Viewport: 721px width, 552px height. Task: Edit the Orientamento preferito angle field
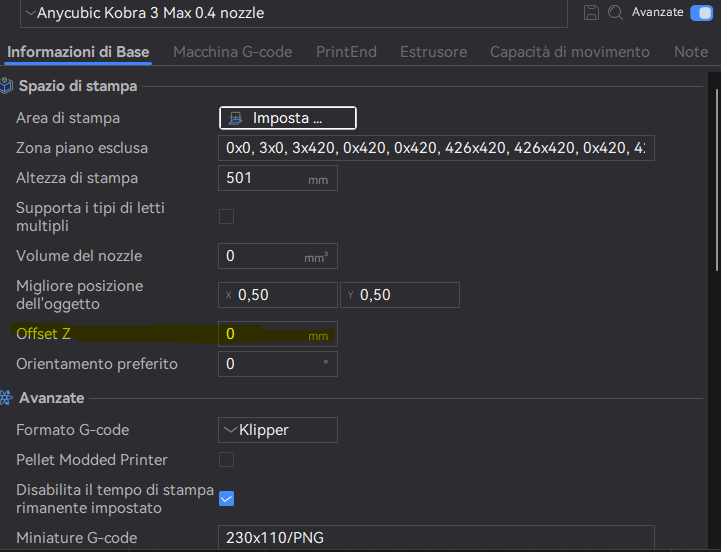coord(278,364)
